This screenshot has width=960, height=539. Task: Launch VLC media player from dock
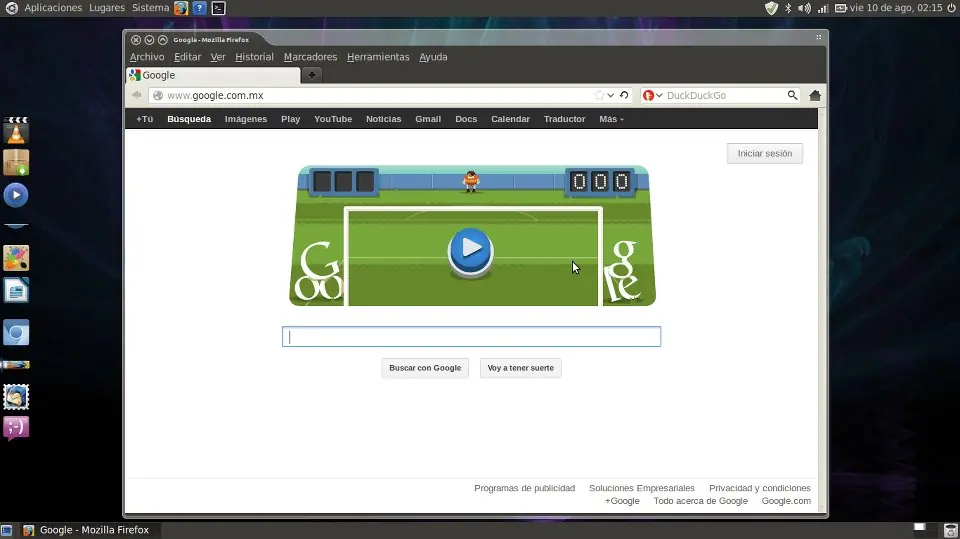pos(16,130)
